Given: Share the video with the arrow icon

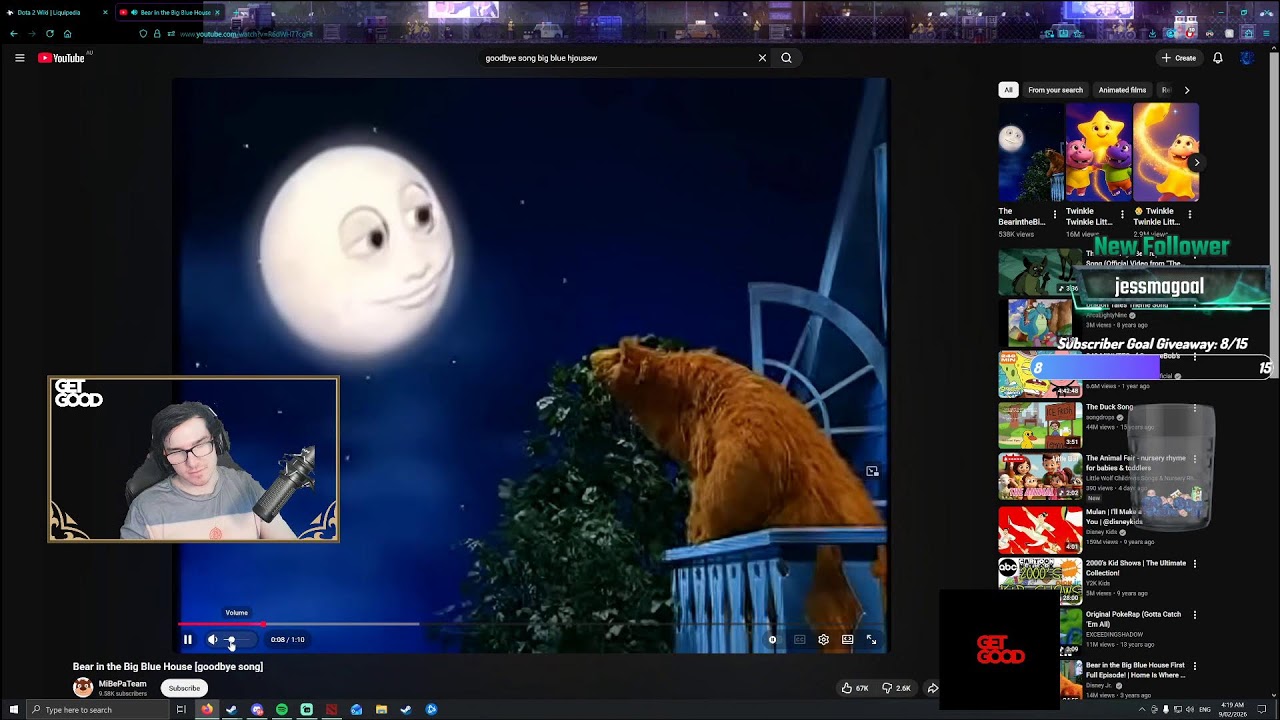Looking at the screenshot, I should [x=932, y=688].
